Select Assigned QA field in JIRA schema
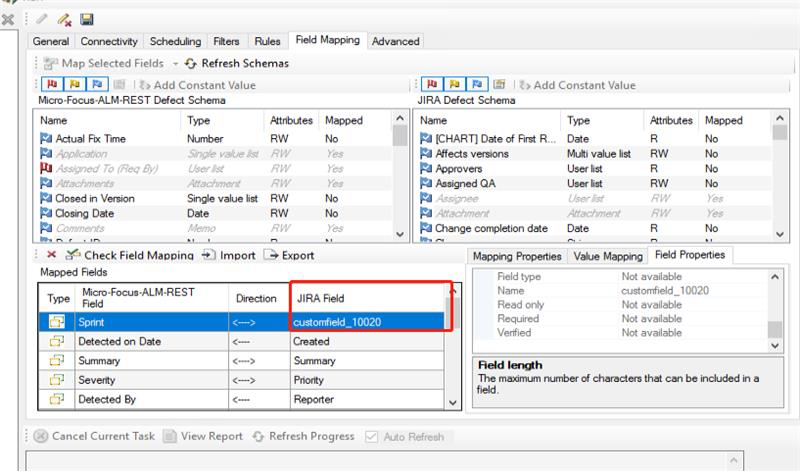 (594, 183)
